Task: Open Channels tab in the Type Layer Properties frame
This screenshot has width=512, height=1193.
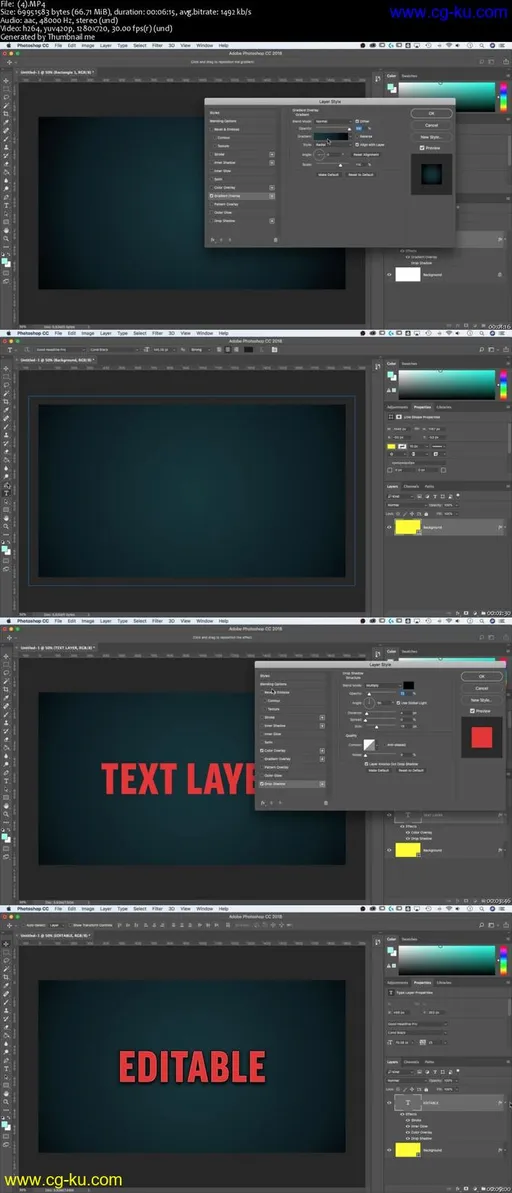Action: pyautogui.click(x=411, y=1062)
